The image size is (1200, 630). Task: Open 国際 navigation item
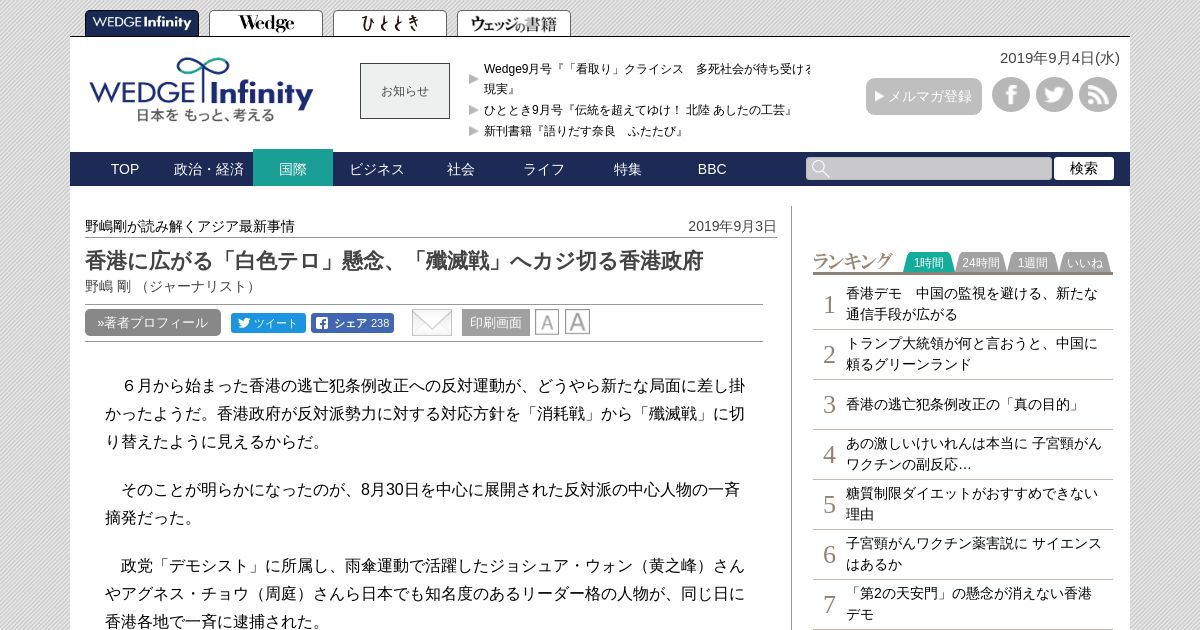click(293, 169)
